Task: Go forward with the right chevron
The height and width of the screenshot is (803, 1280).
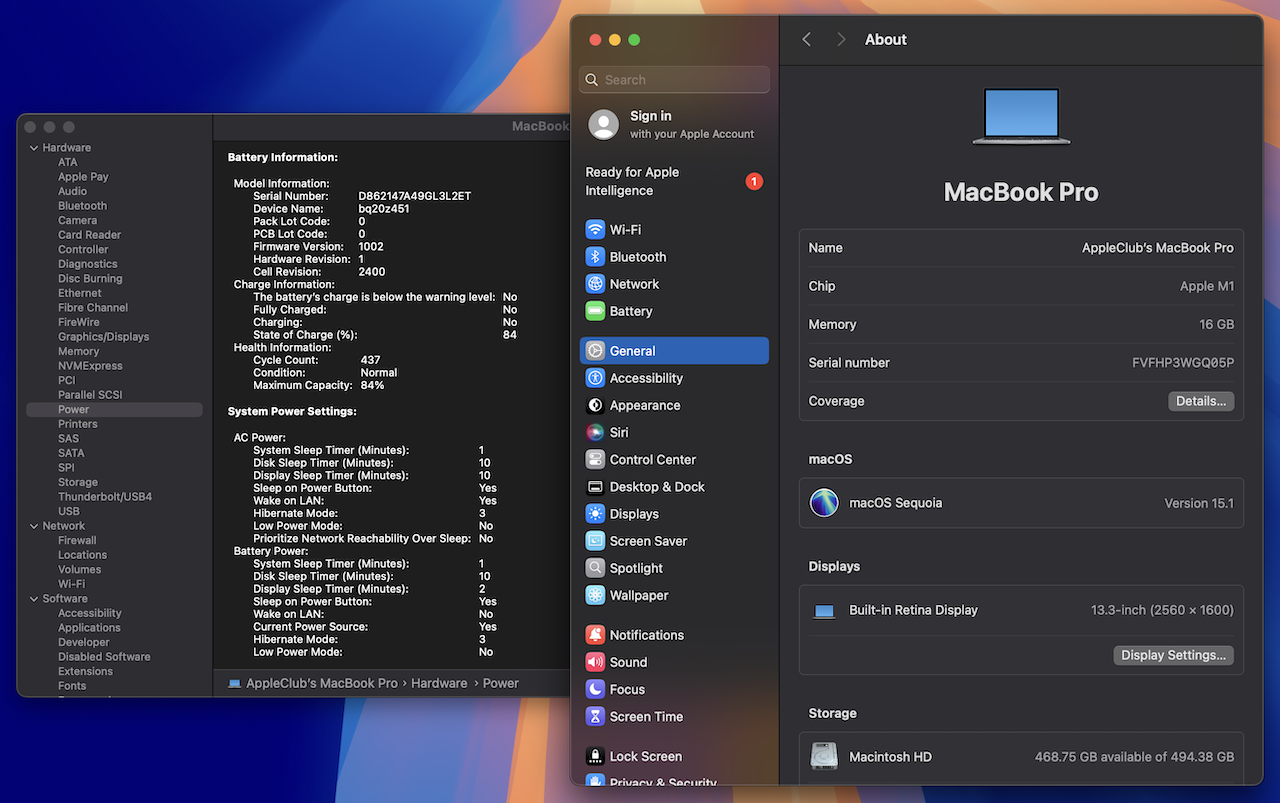Action: pyautogui.click(x=841, y=39)
